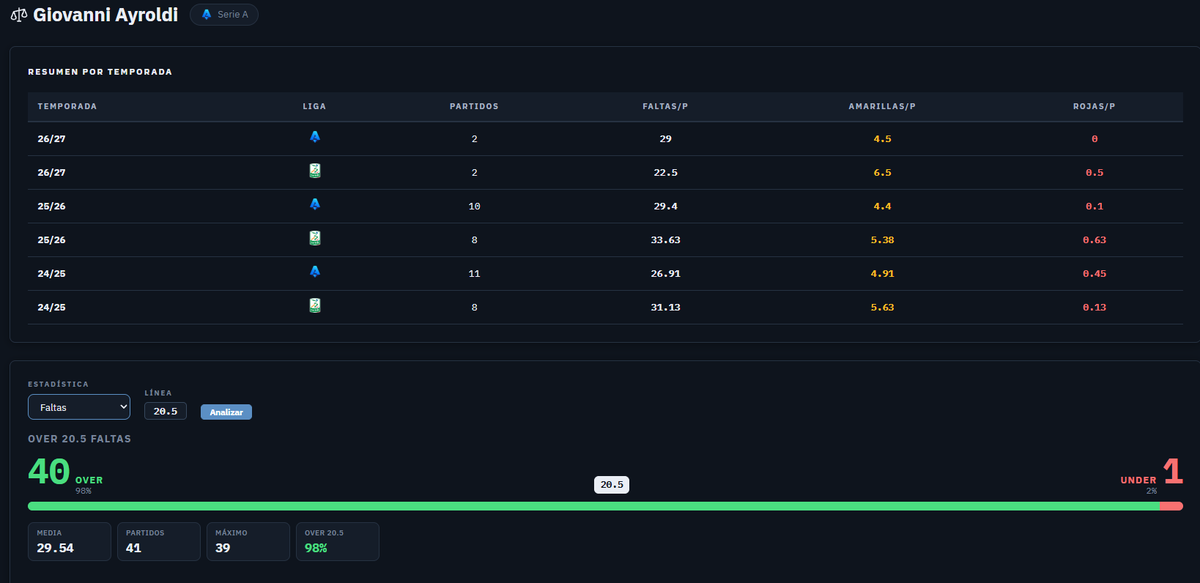Viewport: 1200px width, 583px height.
Task: Click the 26.91 fouls value
Action: tap(665, 273)
